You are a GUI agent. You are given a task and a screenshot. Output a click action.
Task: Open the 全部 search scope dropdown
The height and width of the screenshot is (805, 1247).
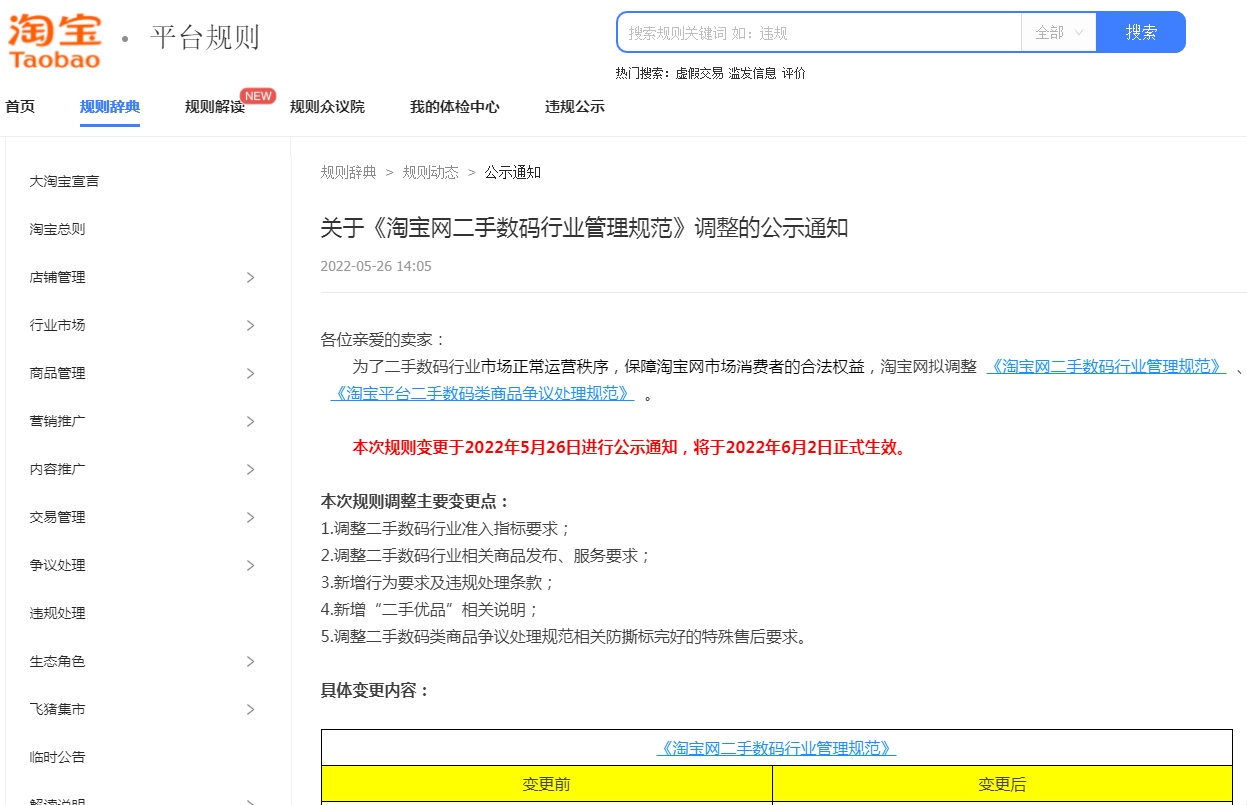1059,32
